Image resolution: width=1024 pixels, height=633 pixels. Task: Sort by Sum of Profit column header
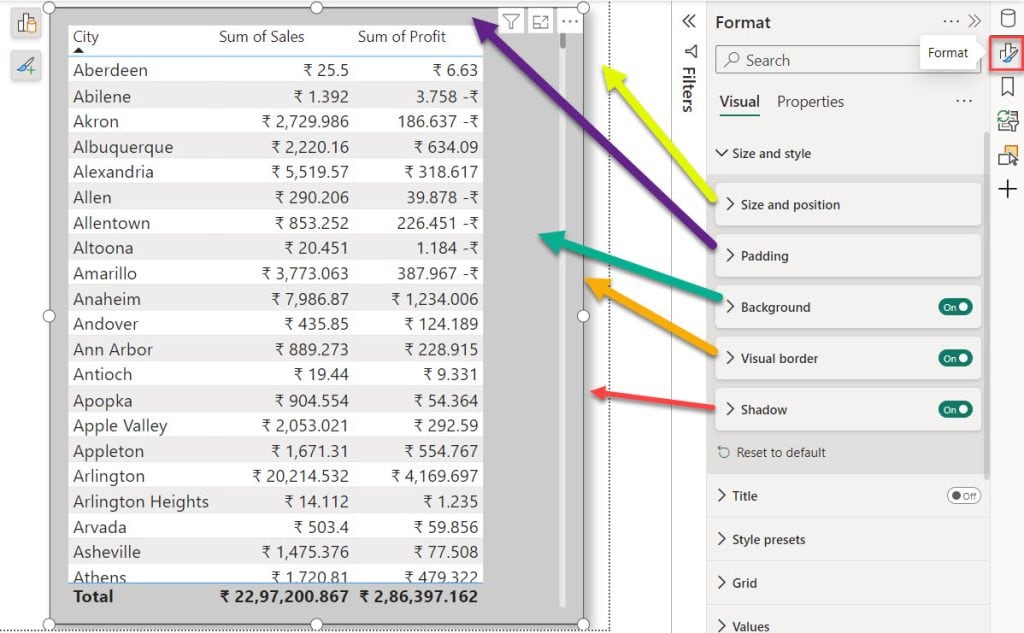pyautogui.click(x=402, y=37)
